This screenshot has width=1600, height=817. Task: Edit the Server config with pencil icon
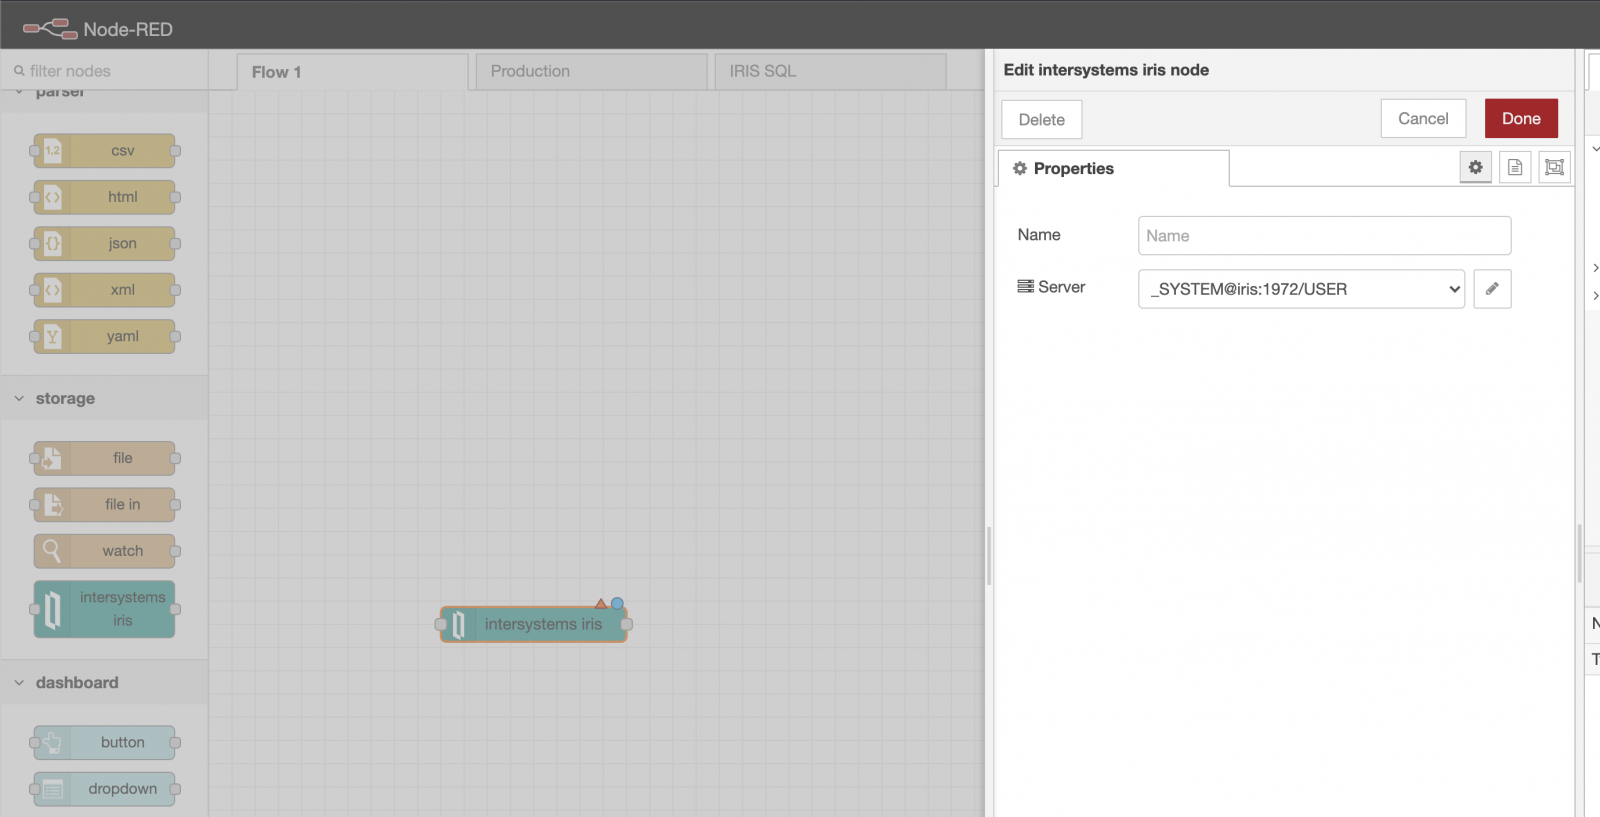tap(1492, 289)
